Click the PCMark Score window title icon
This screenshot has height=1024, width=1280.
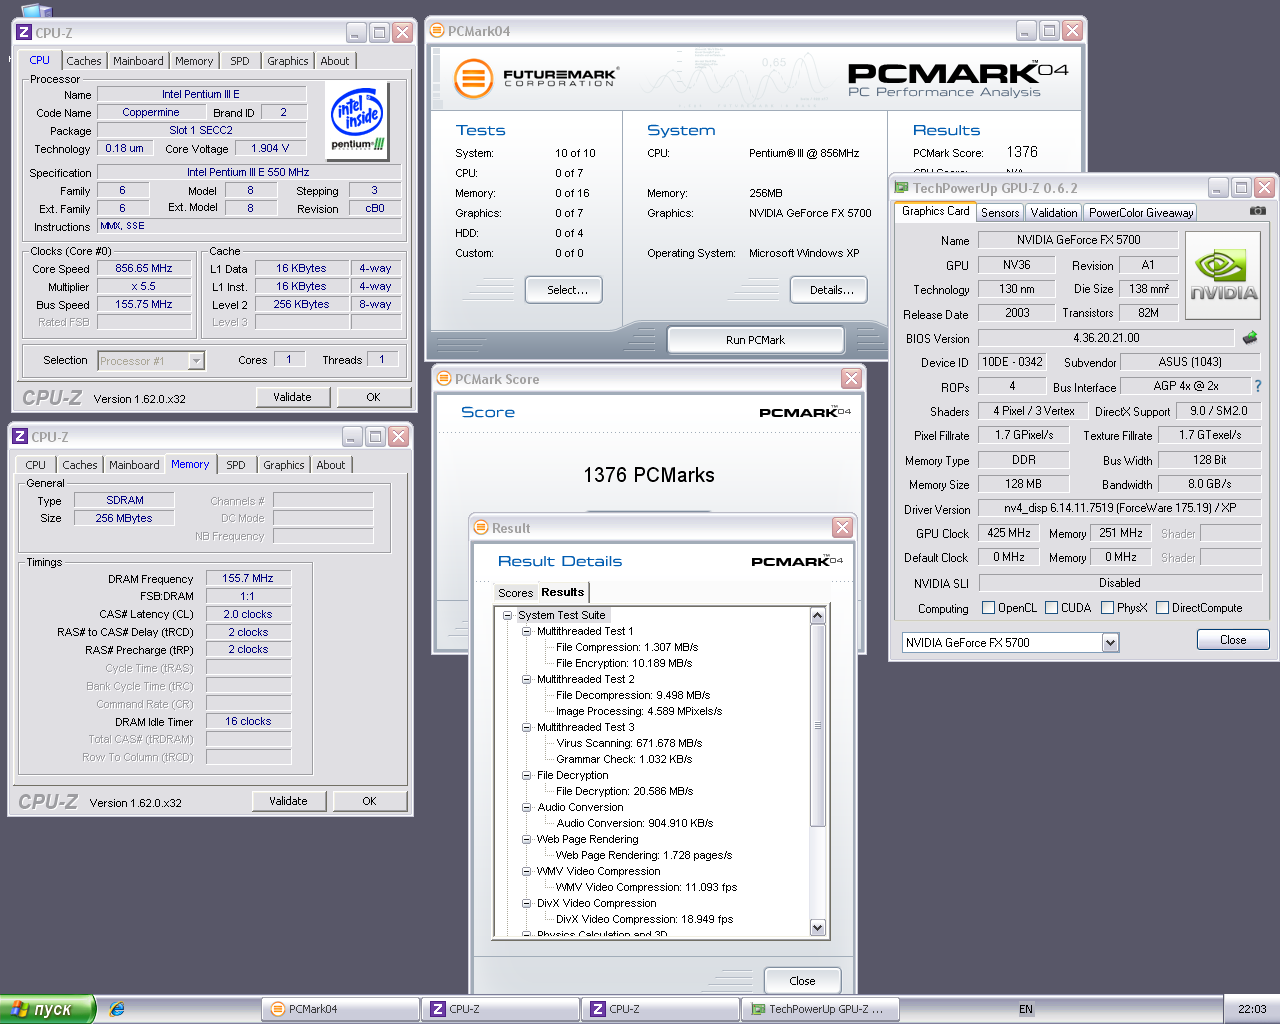pyautogui.click(x=444, y=378)
